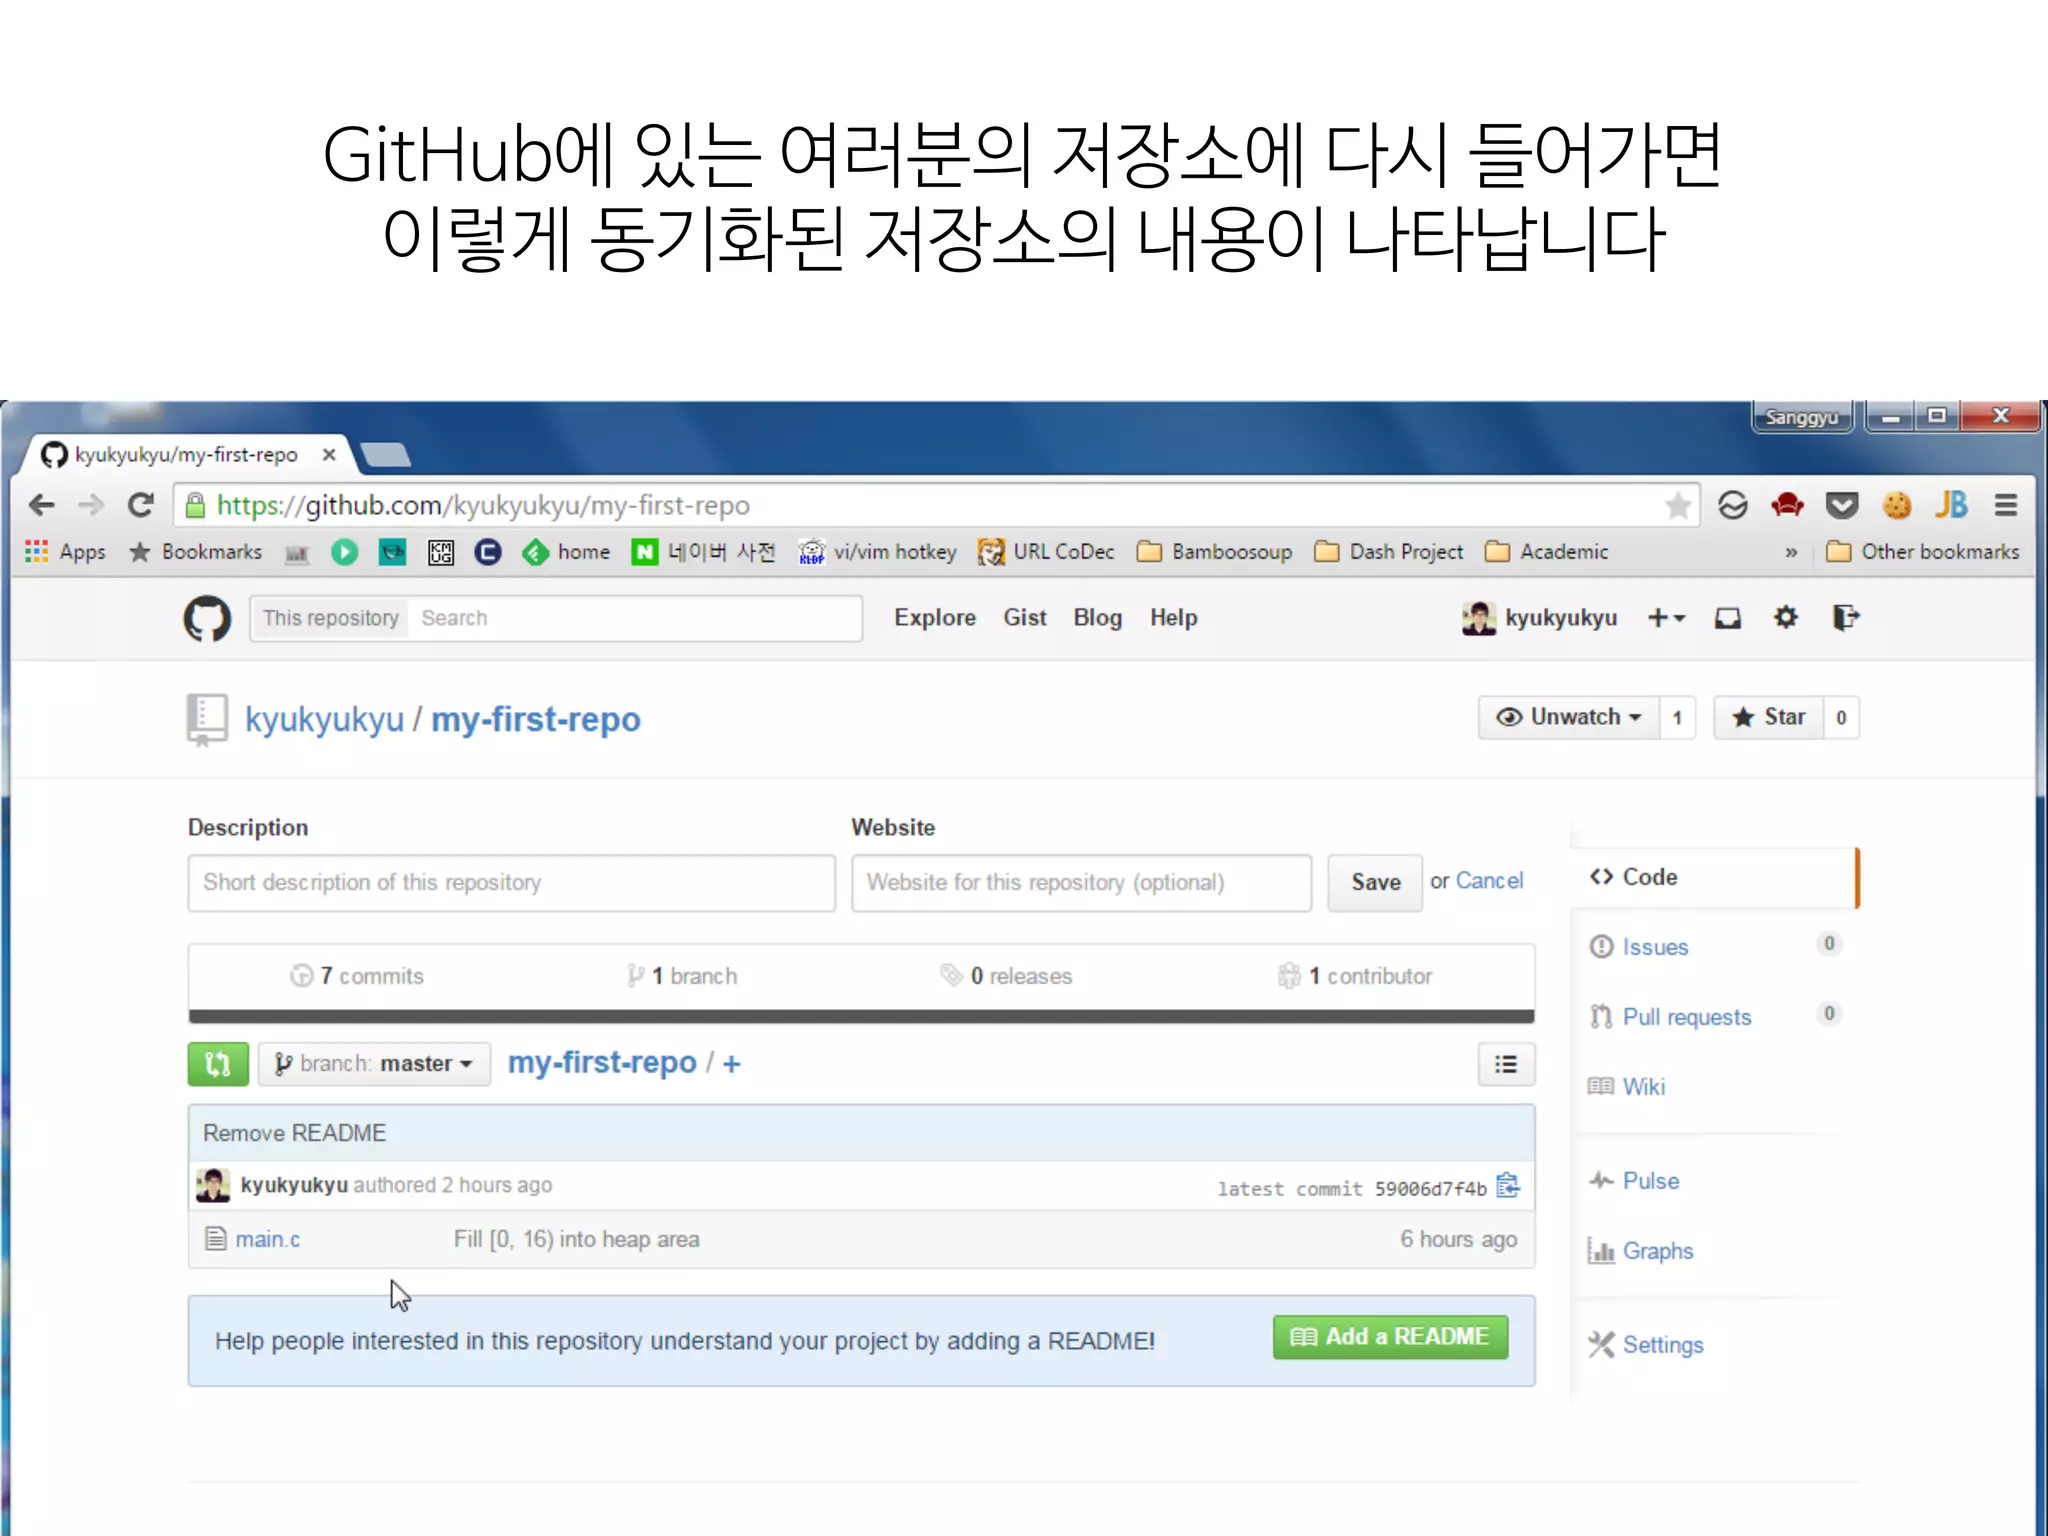Click the repository book icon

tap(207, 721)
